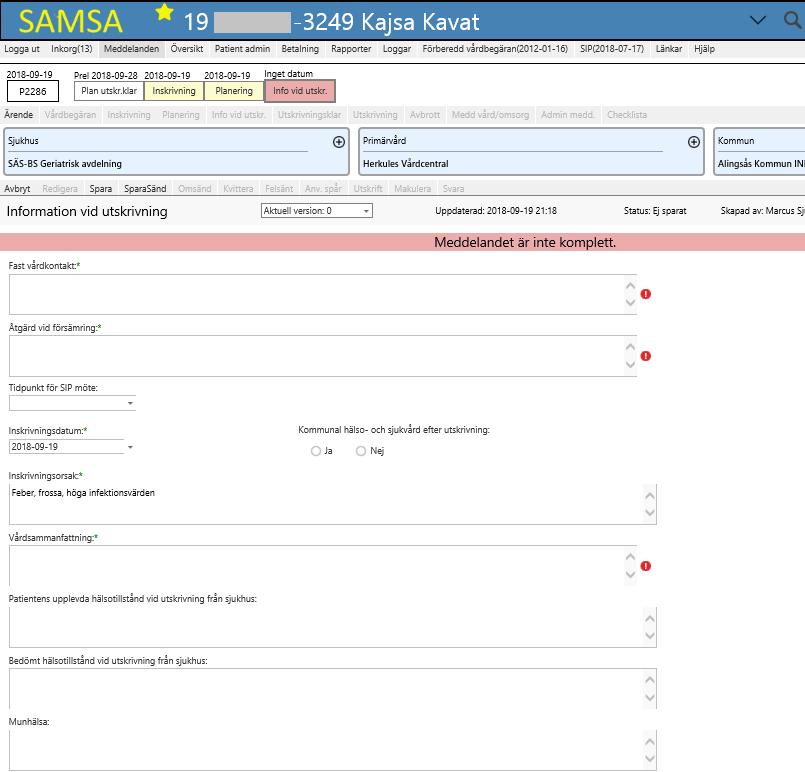Open the Länkar menu
The height and width of the screenshot is (772, 805).
coord(669,49)
